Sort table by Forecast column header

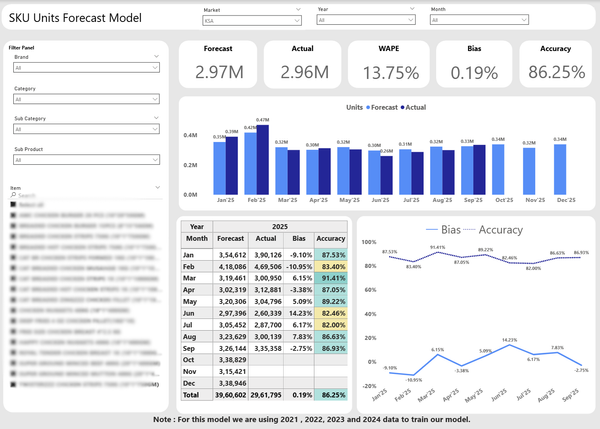click(230, 238)
